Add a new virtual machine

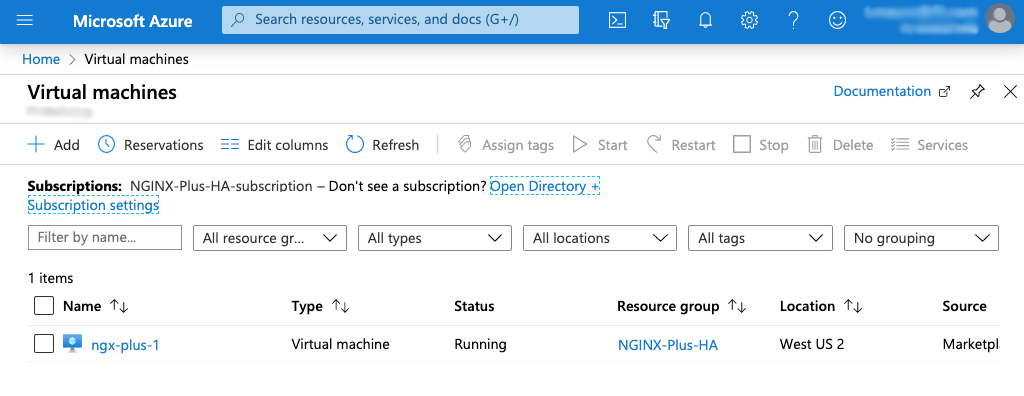tap(54, 144)
